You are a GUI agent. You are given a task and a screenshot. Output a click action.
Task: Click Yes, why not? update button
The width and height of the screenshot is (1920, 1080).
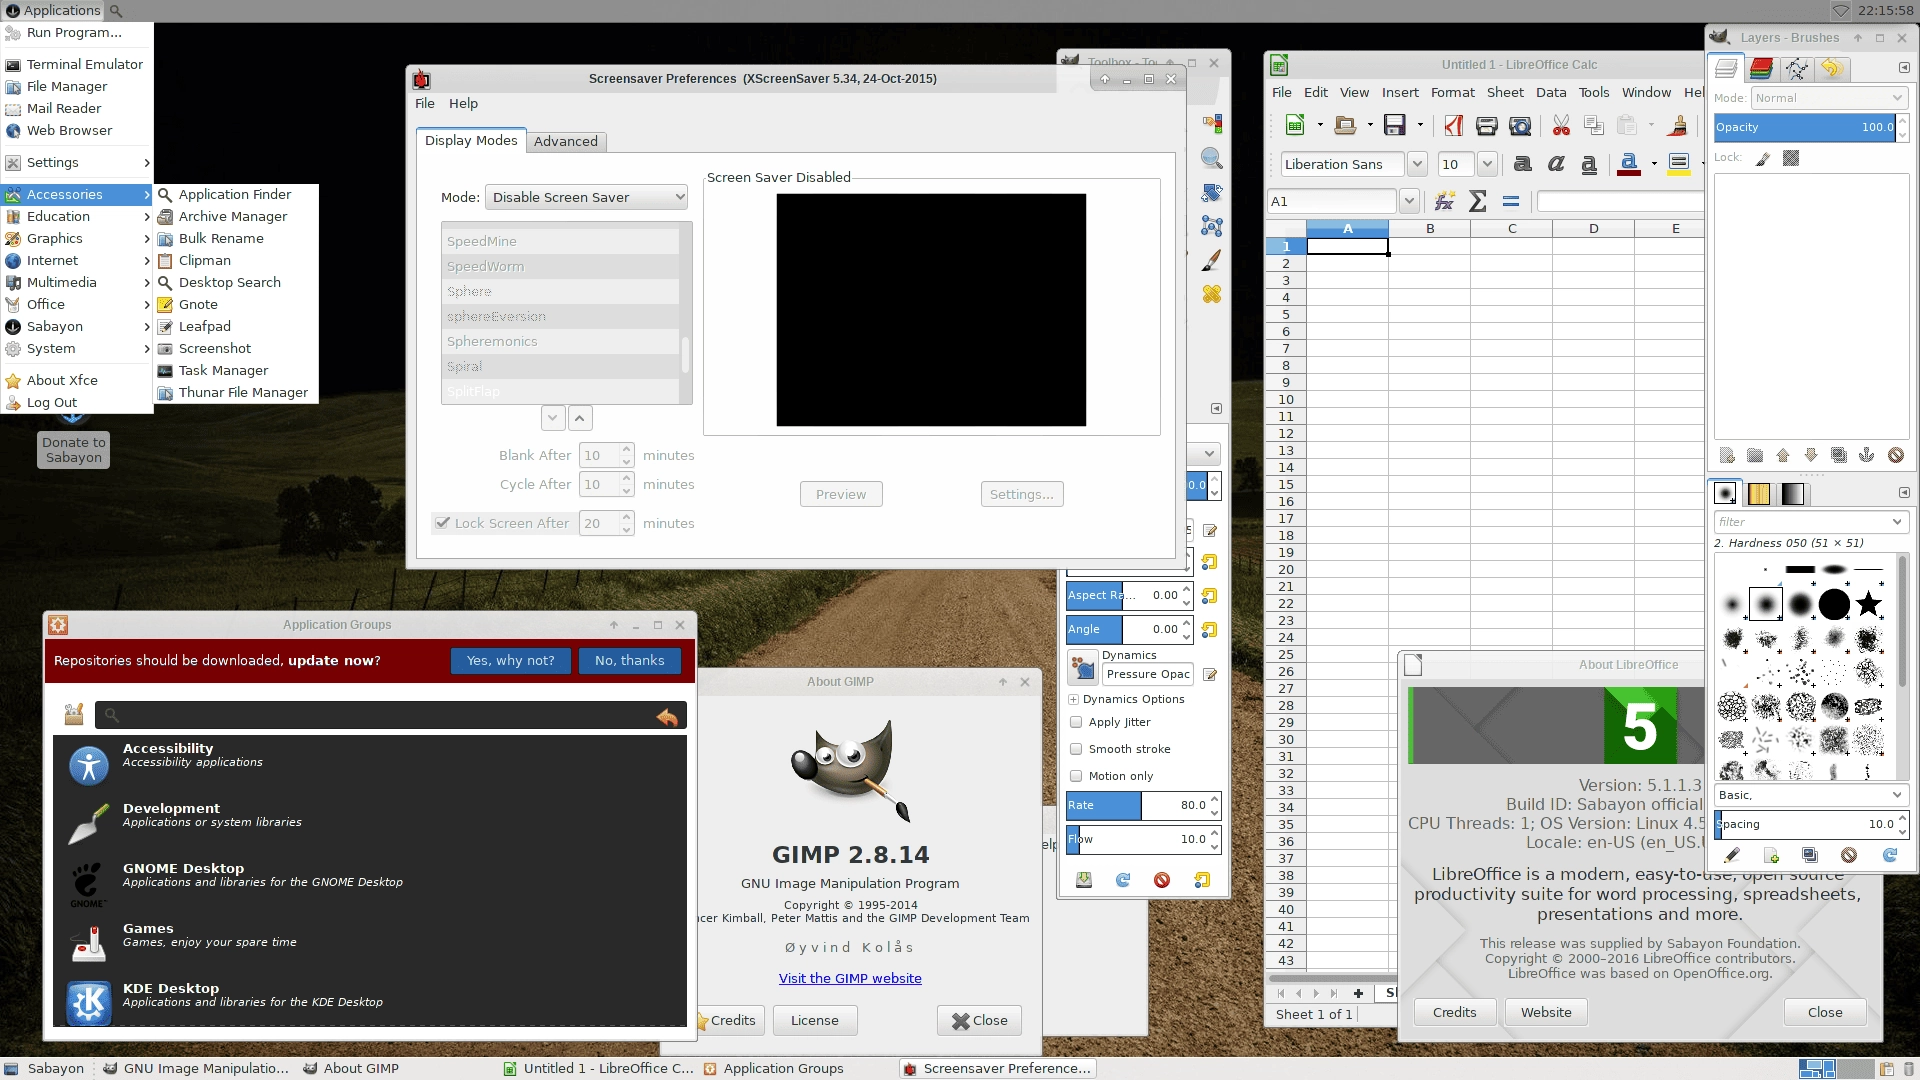pos(510,661)
